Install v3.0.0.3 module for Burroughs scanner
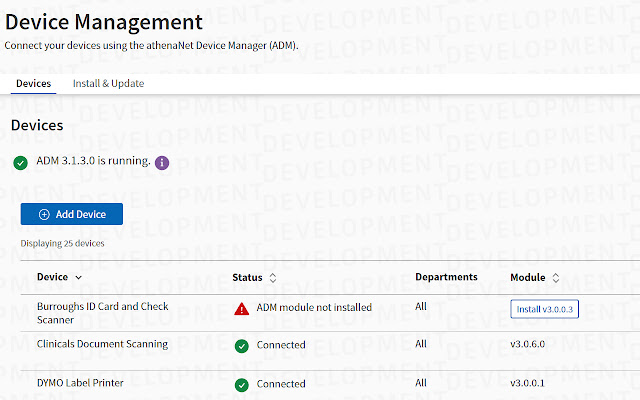Viewport: 640px width, 400px height. [544, 309]
